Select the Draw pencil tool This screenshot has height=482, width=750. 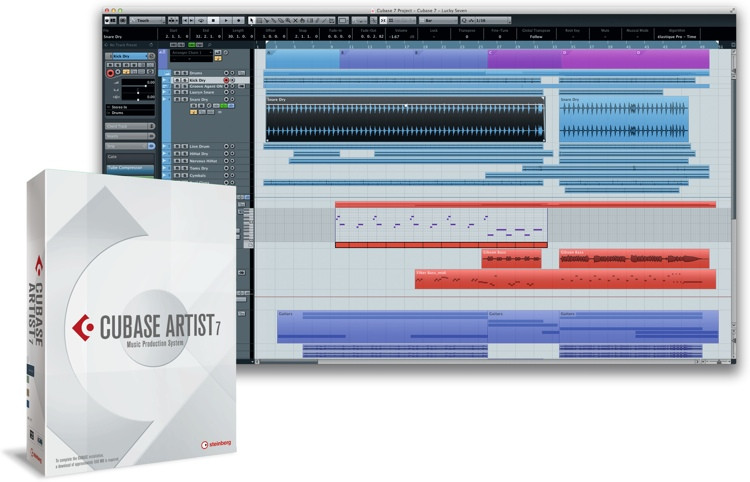[x=317, y=21]
